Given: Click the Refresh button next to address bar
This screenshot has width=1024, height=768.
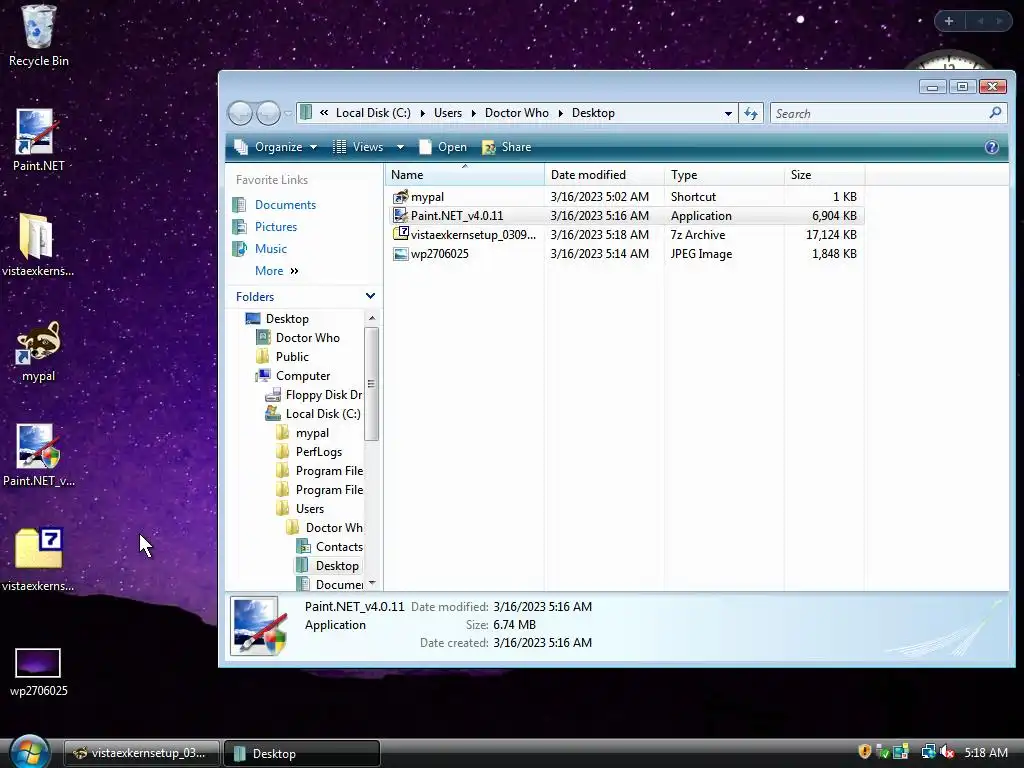Looking at the screenshot, I should tap(751, 114).
